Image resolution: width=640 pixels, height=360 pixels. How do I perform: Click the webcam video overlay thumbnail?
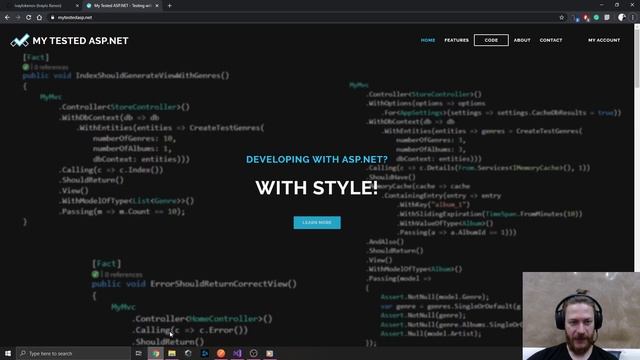[x=581, y=316]
